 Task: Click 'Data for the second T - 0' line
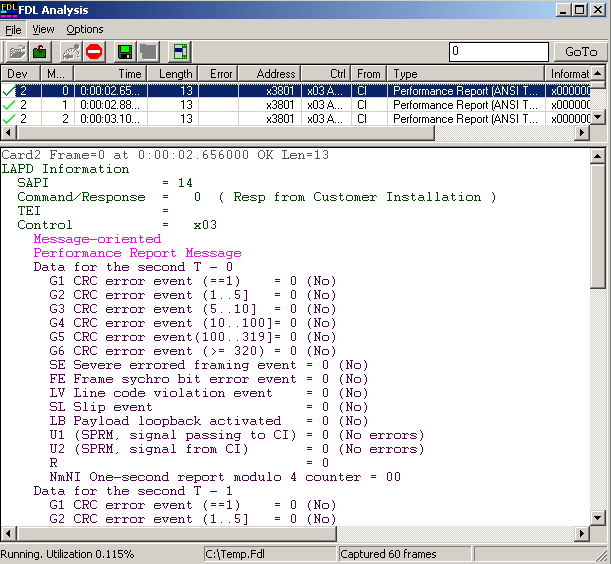(x=133, y=267)
